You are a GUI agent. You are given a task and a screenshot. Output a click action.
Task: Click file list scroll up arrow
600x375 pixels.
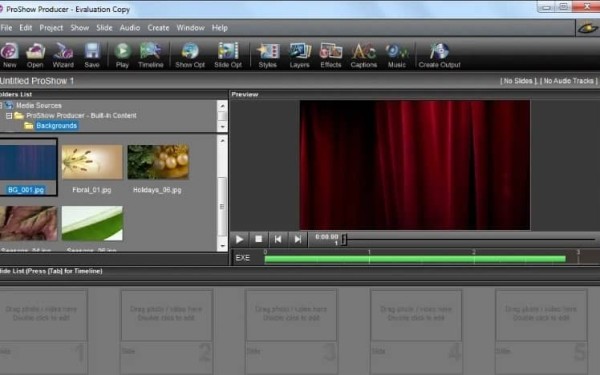click(x=222, y=141)
